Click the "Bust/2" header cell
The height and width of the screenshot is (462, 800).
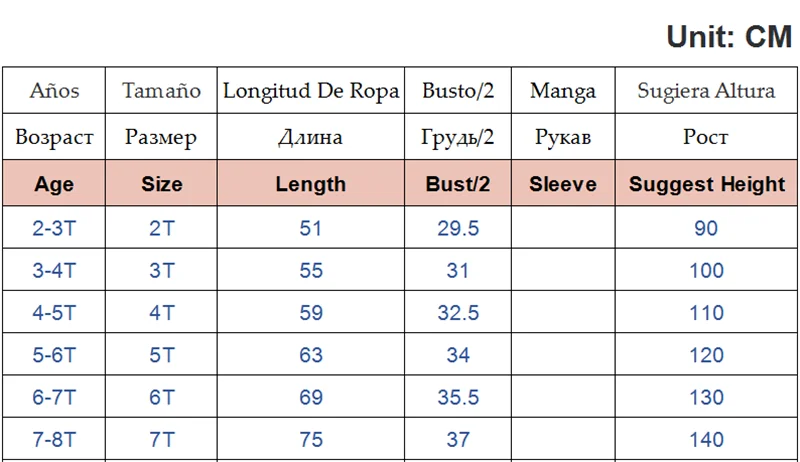[458, 184]
